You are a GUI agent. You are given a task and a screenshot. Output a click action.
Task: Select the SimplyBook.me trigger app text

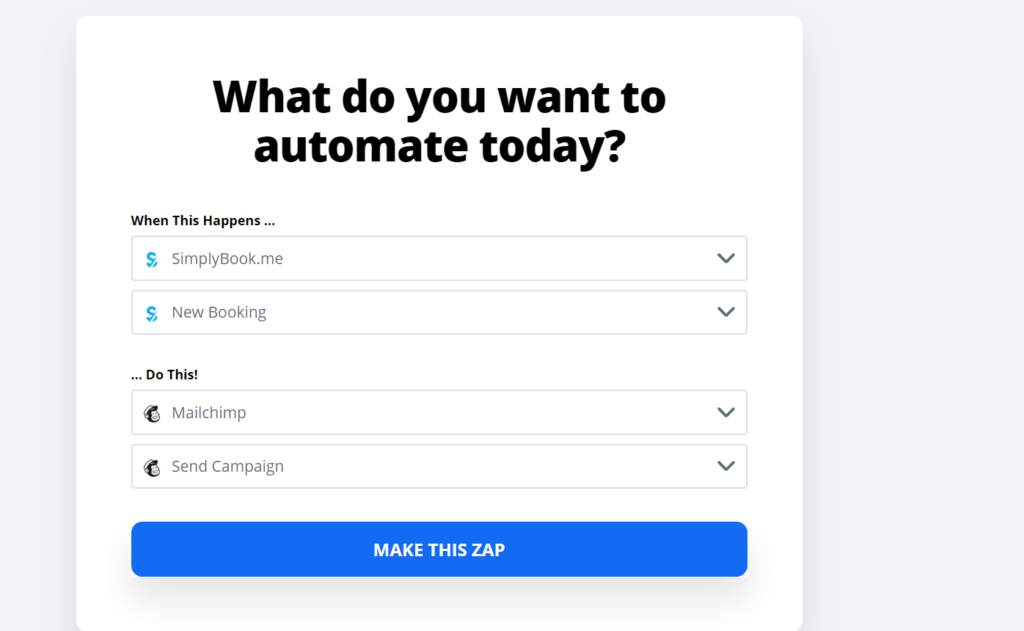227,259
